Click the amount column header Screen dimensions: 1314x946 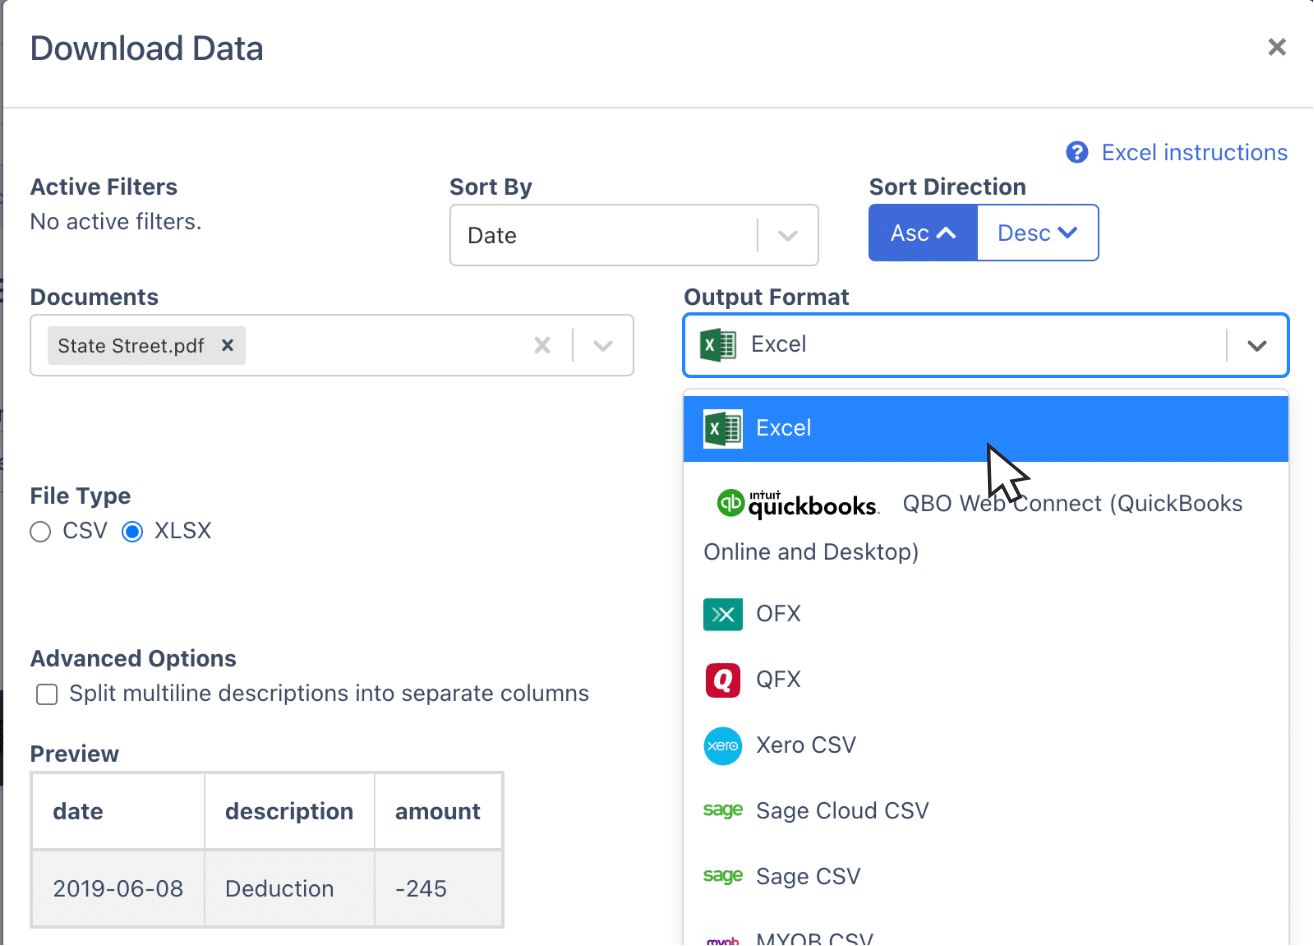(x=438, y=811)
